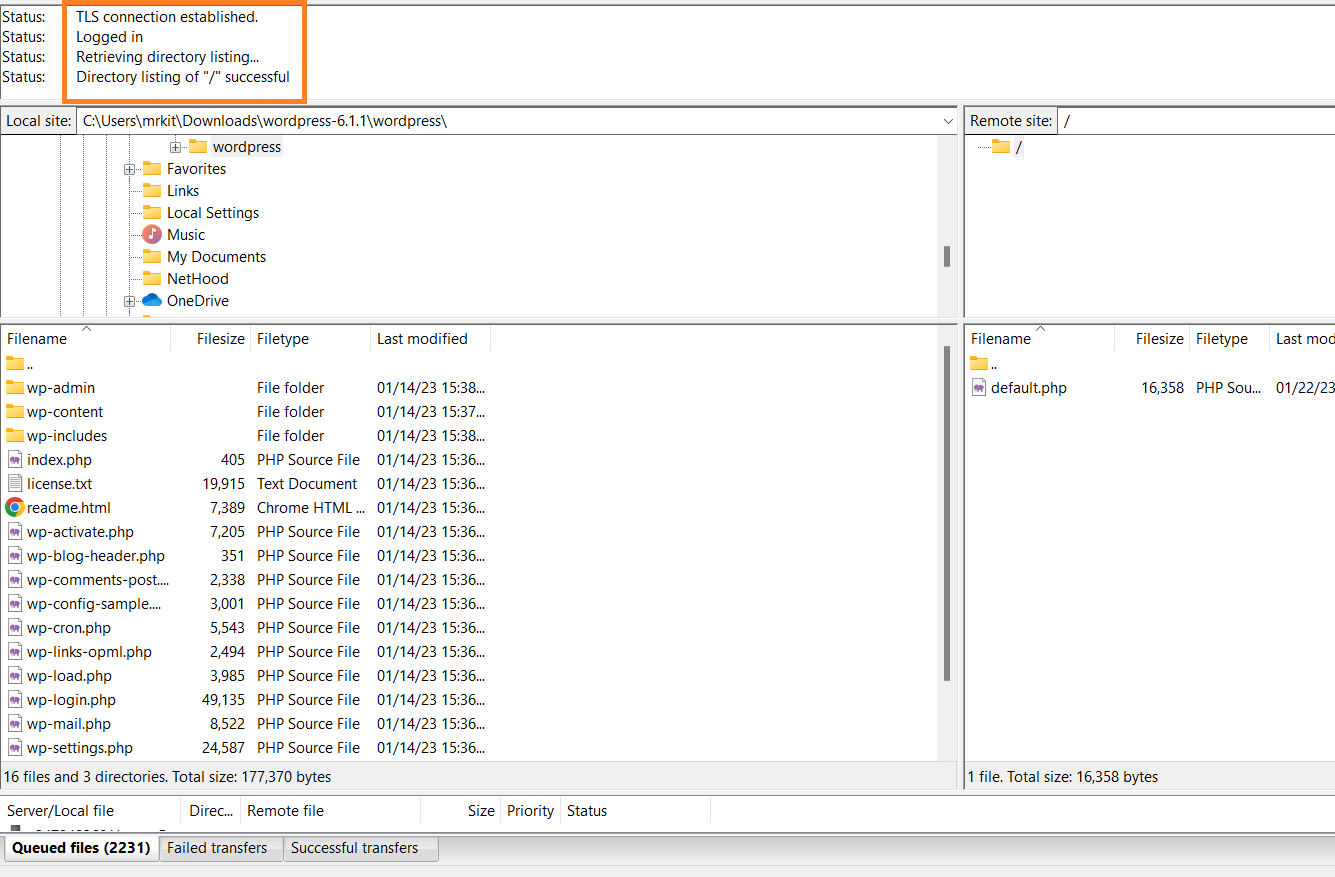Expand the Favorites tree node
The width and height of the screenshot is (1335, 877).
click(x=129, y=169)
